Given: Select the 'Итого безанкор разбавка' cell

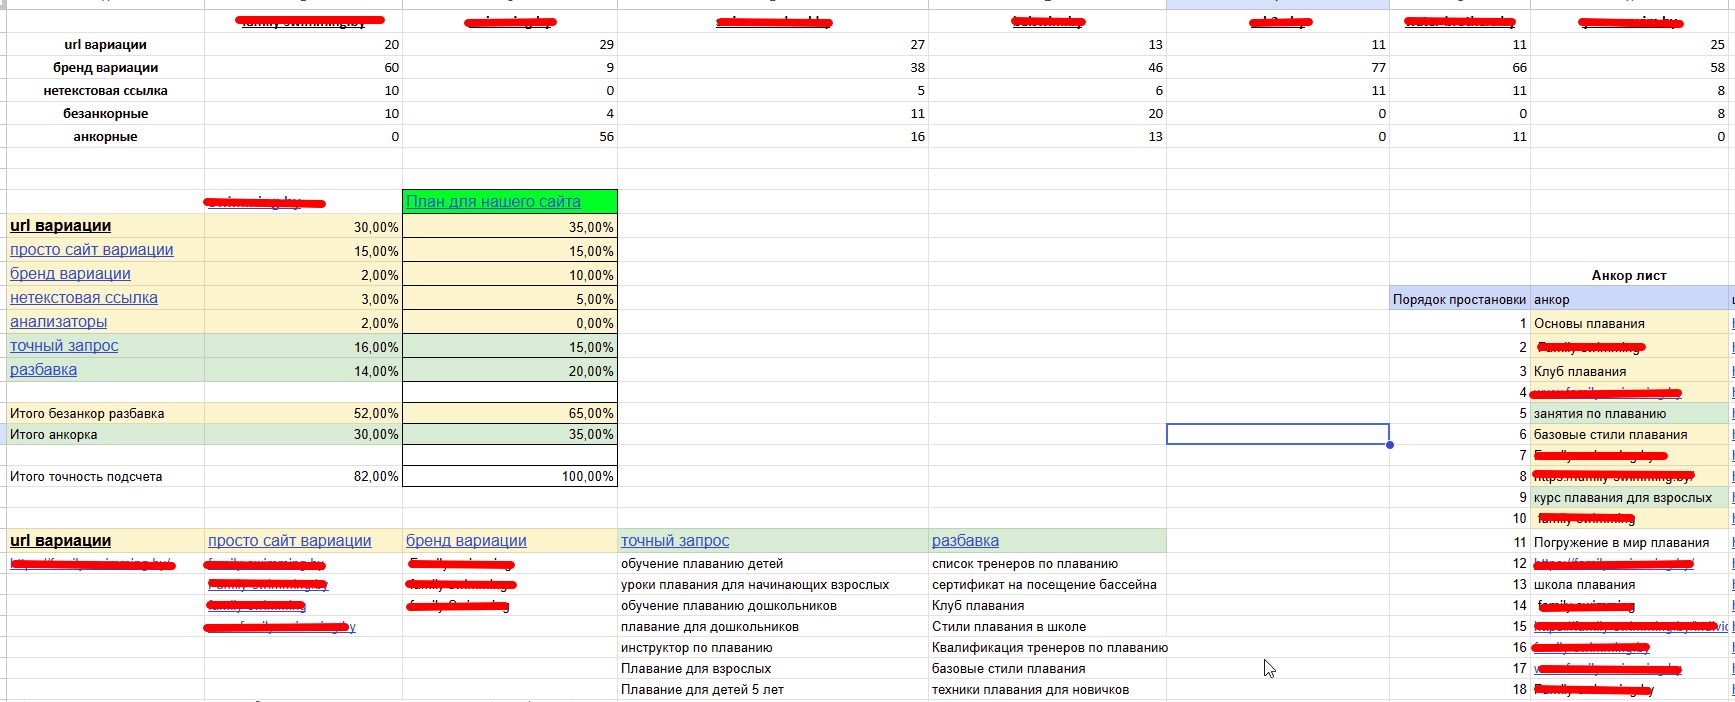Looking at the screenshot, I should point(87,413).
